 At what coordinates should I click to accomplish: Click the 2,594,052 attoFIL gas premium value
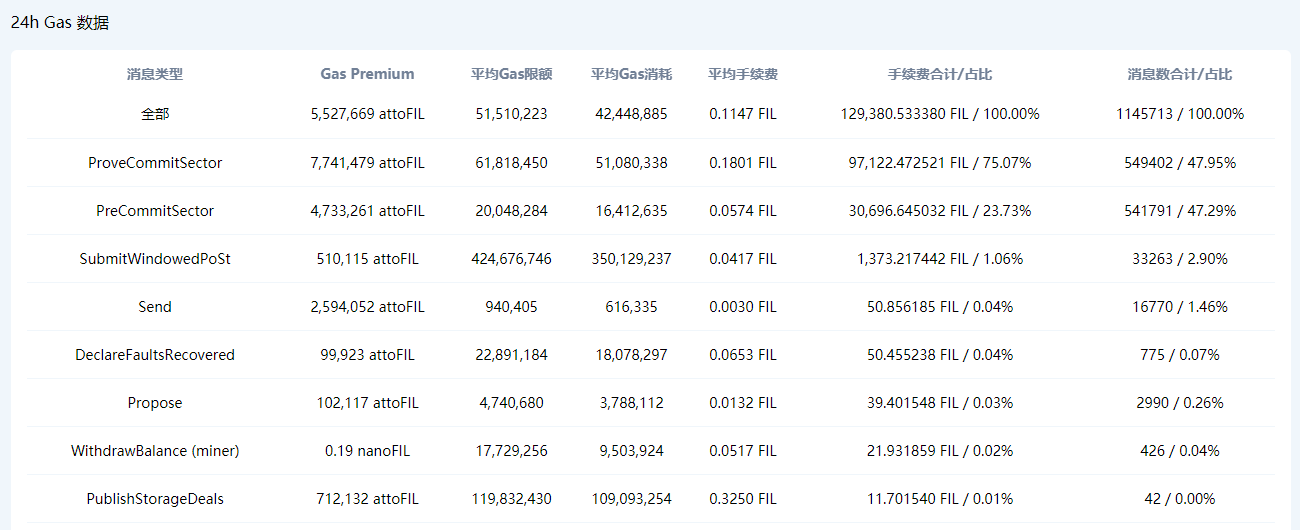(367, 306)
